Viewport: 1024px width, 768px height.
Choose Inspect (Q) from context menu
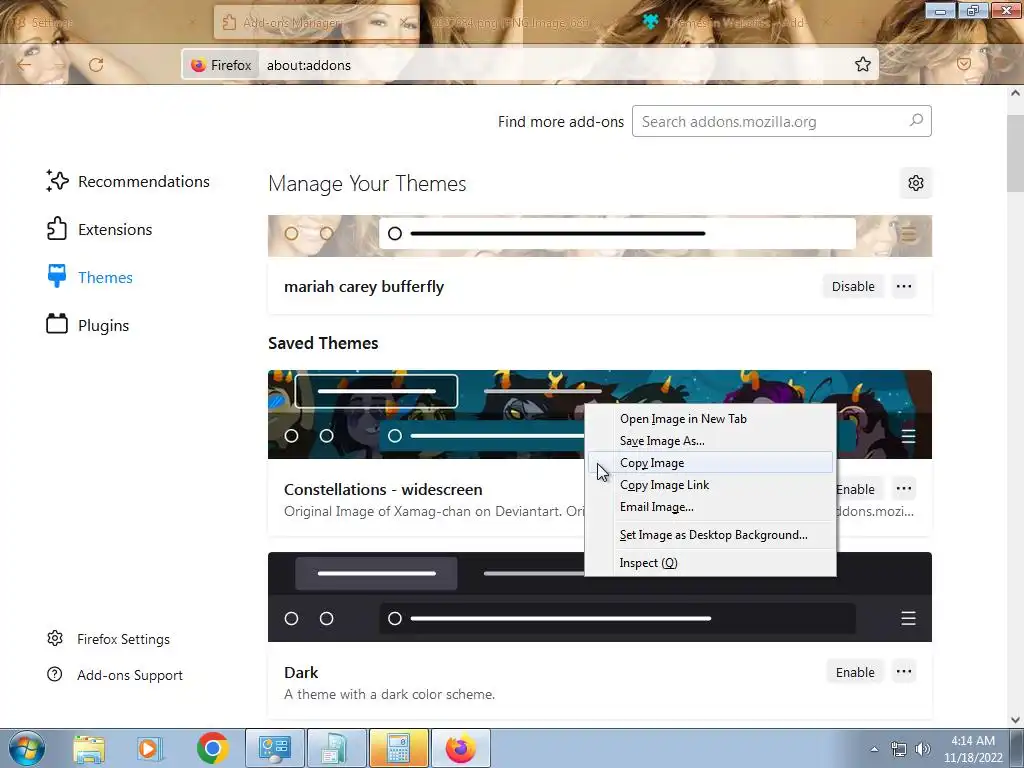(710, 563)
